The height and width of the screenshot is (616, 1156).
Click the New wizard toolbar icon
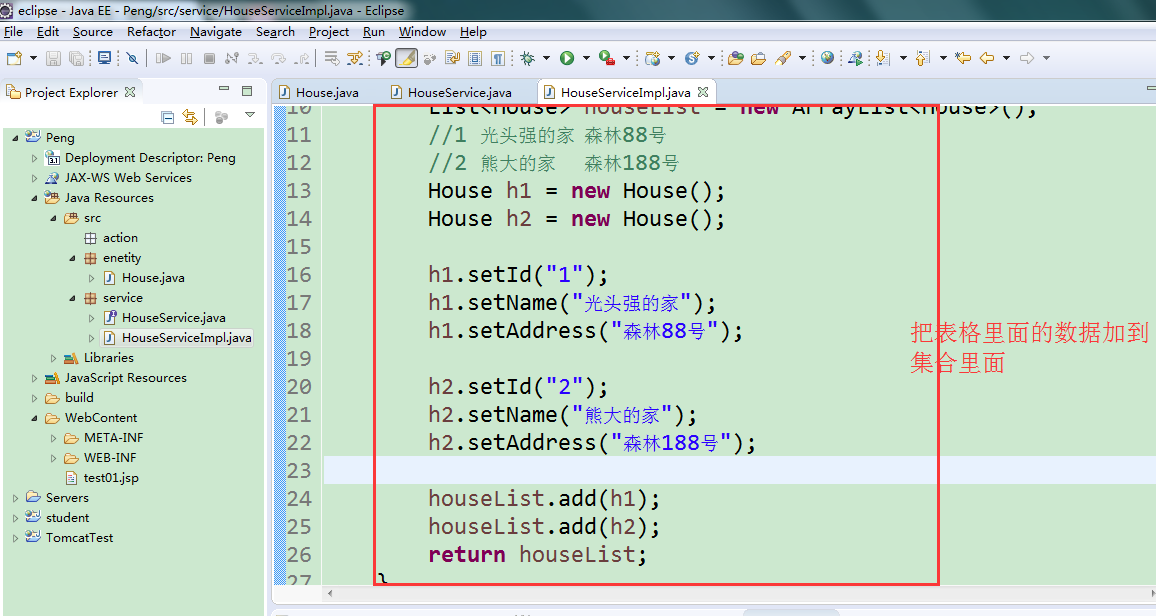click(x=13, y=58)
